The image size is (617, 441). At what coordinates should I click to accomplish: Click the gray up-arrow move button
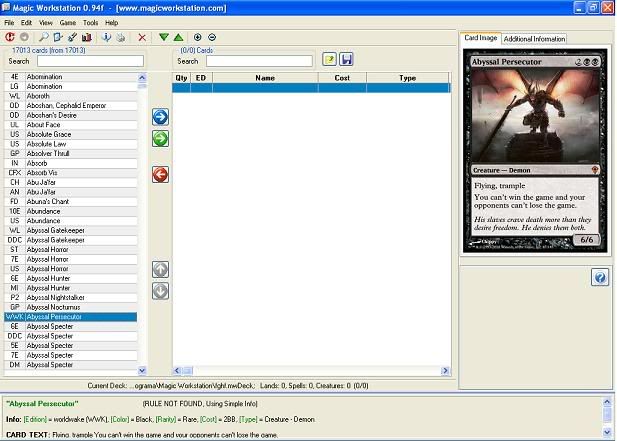[x=160, y=269]
